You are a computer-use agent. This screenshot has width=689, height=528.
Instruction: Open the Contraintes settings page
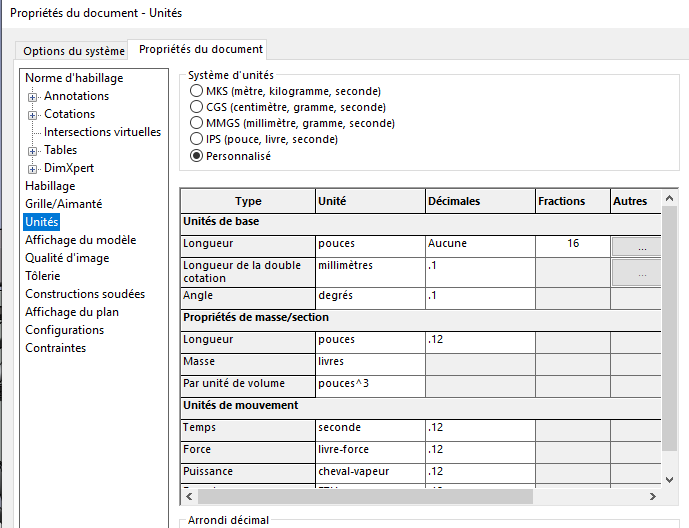56,348
